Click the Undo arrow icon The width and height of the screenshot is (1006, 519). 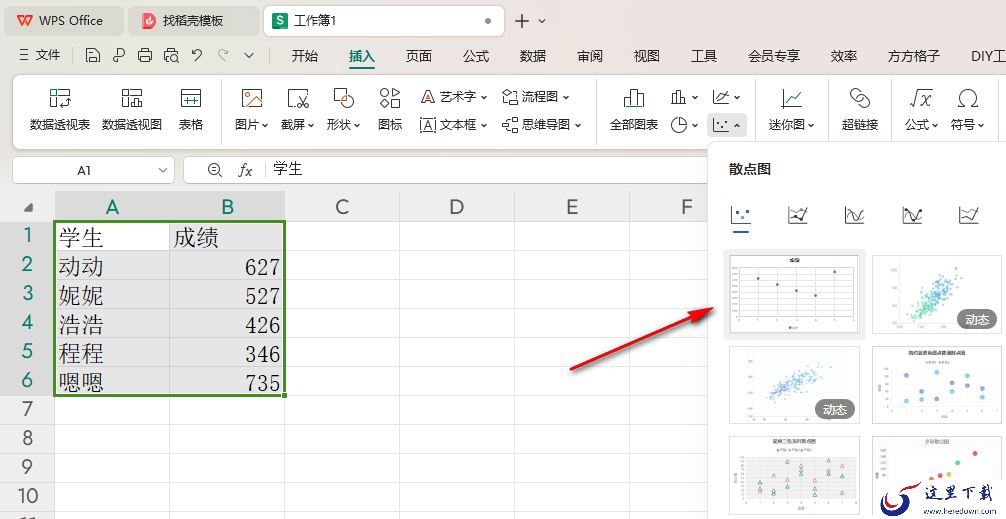[x=197, y=55]
